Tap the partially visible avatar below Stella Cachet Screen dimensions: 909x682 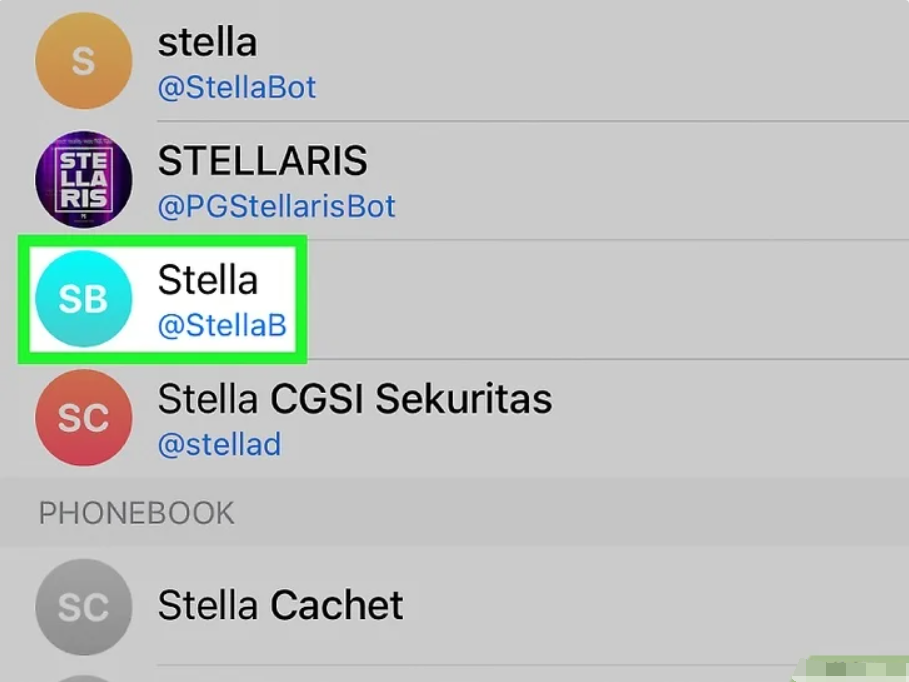pos(83,678)
